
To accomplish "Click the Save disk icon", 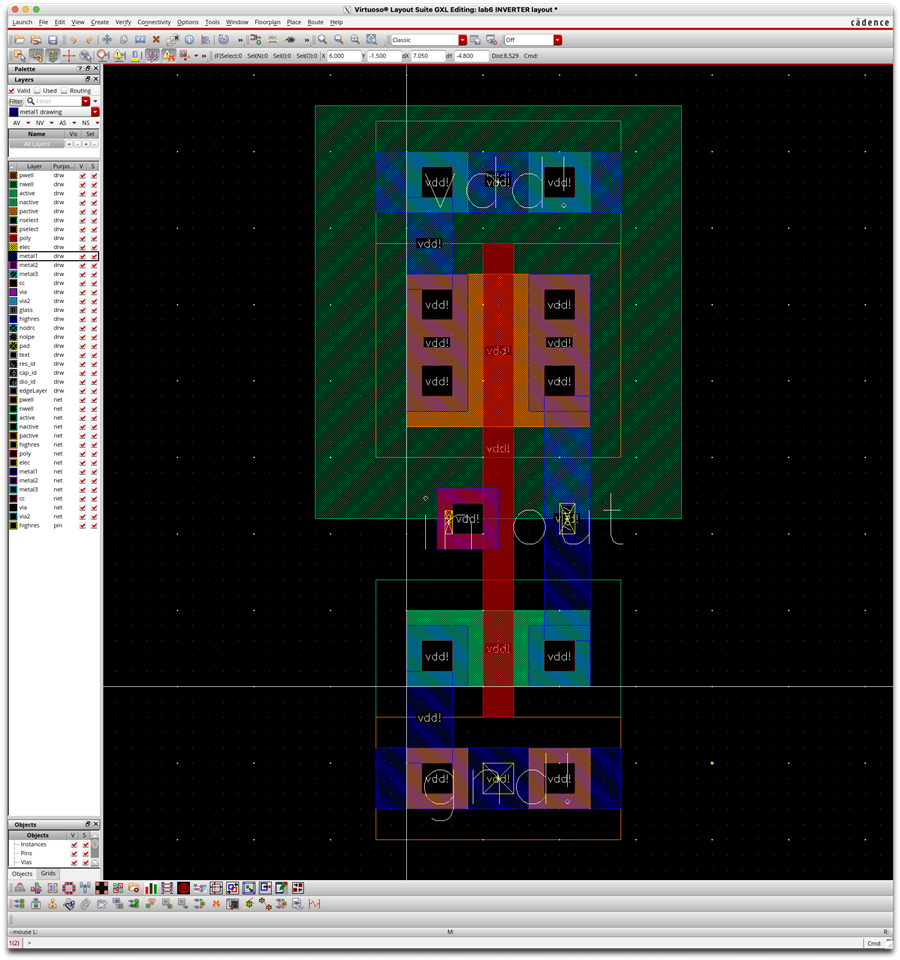I will [x=53, y=40].
